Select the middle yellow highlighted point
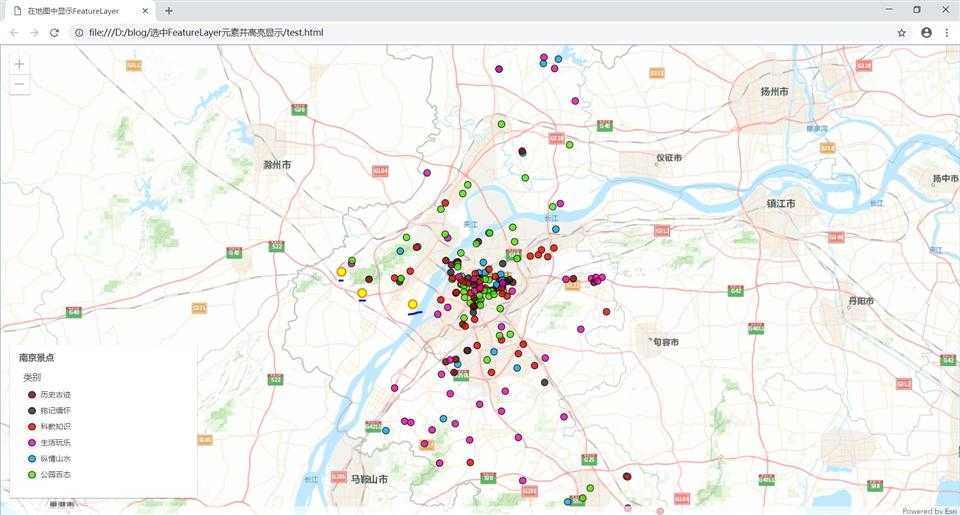960x515 pixels. 362,293
